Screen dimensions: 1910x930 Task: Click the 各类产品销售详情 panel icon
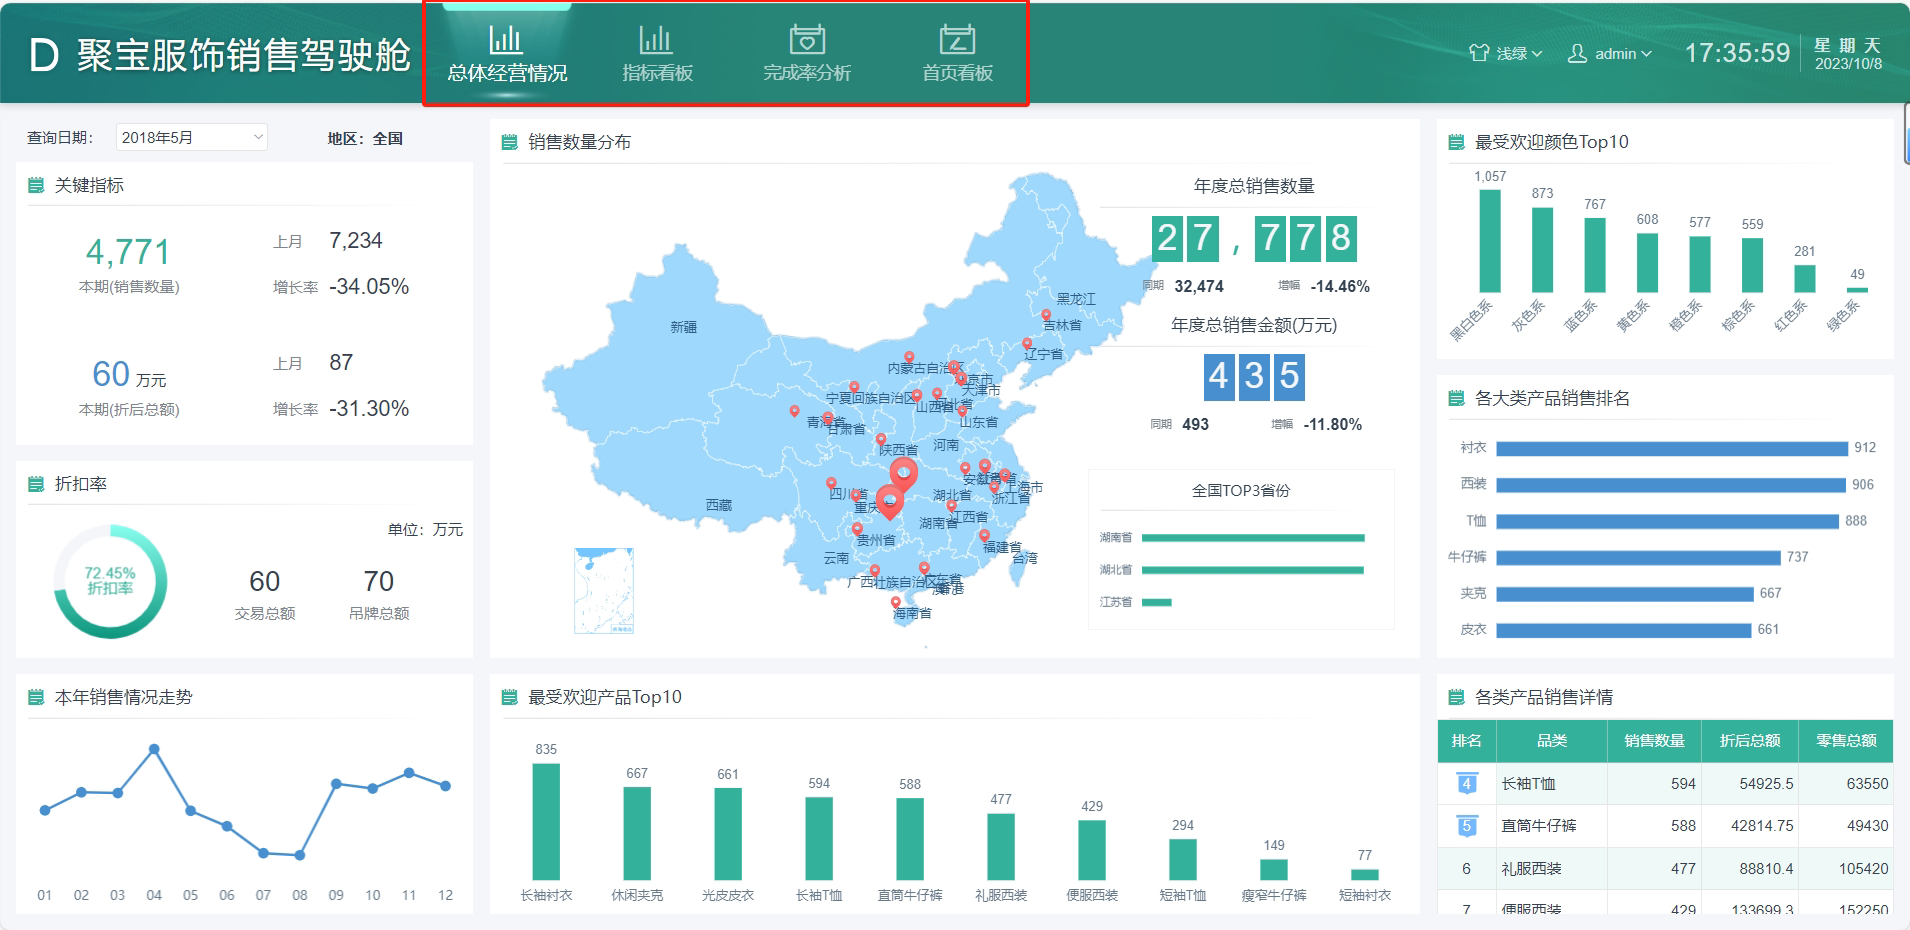pyautogui.click(x=1456, y=697)
